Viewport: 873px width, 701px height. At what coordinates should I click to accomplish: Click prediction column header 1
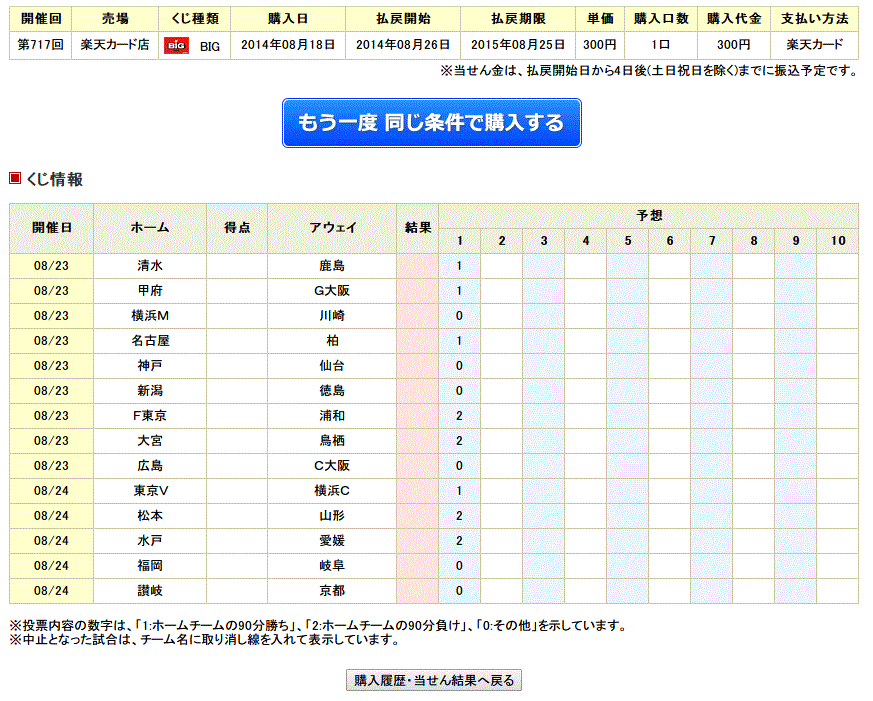click(459, 241)
